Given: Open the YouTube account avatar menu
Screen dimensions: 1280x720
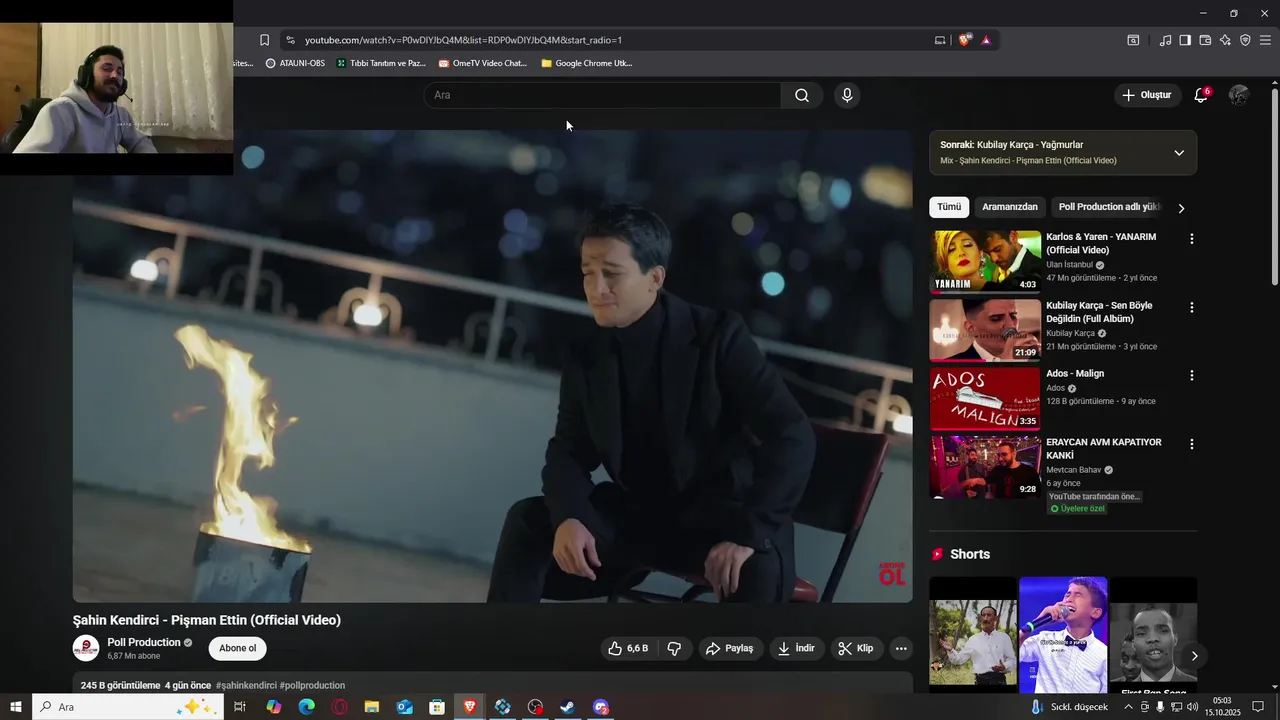Looking at the screenshot, I should (1239, 95).
